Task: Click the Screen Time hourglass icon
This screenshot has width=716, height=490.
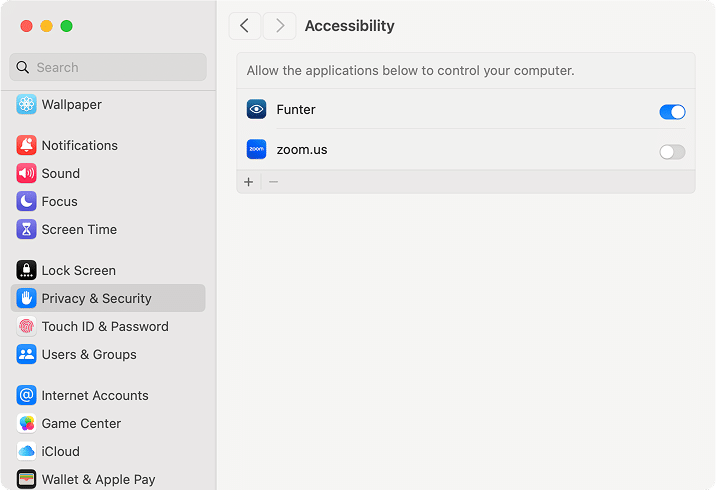Action: (26, 229)
